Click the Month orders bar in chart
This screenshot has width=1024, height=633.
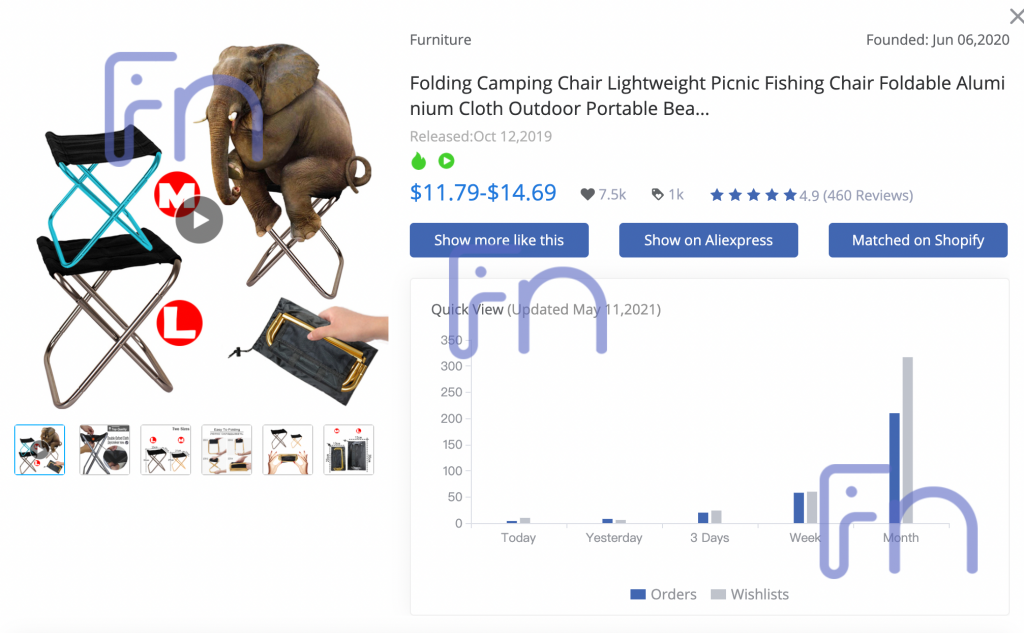(x=894, y=468)
